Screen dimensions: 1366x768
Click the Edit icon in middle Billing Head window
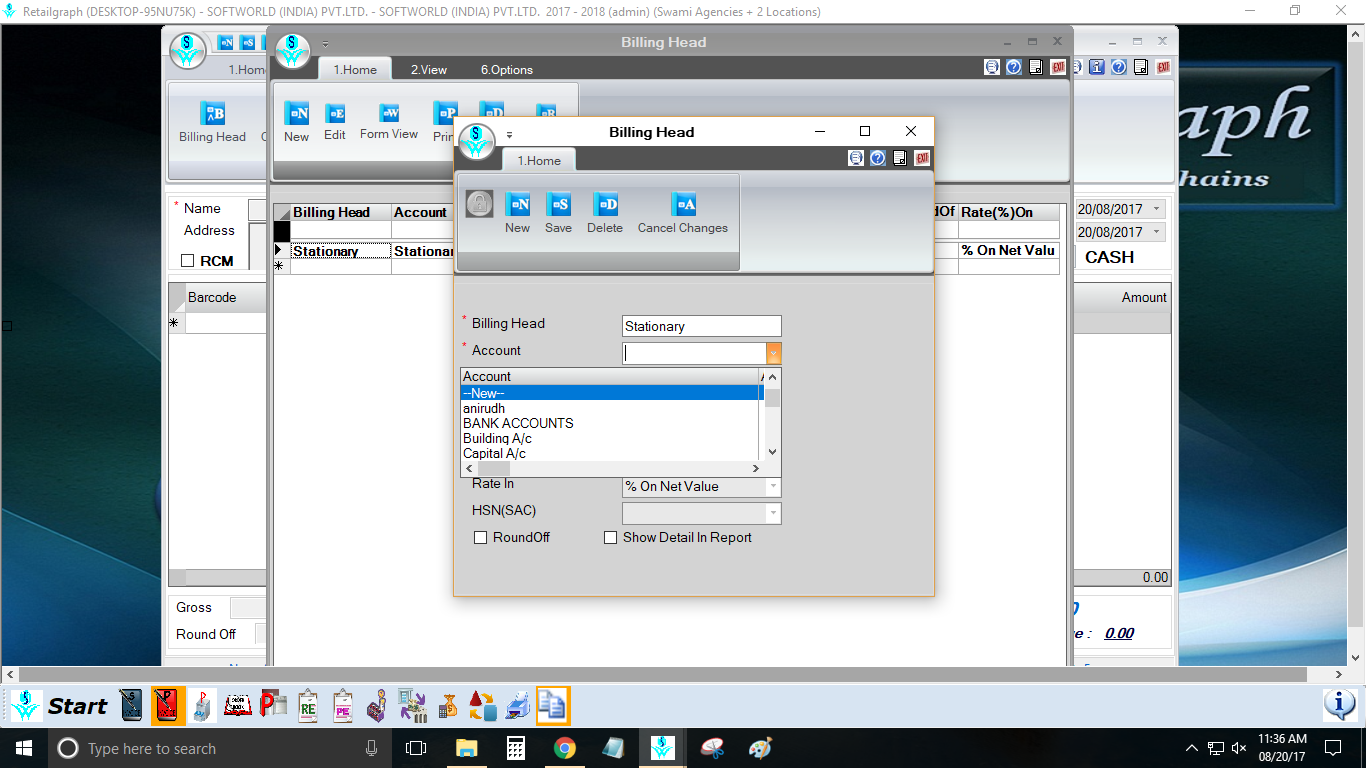click(335, 113)
